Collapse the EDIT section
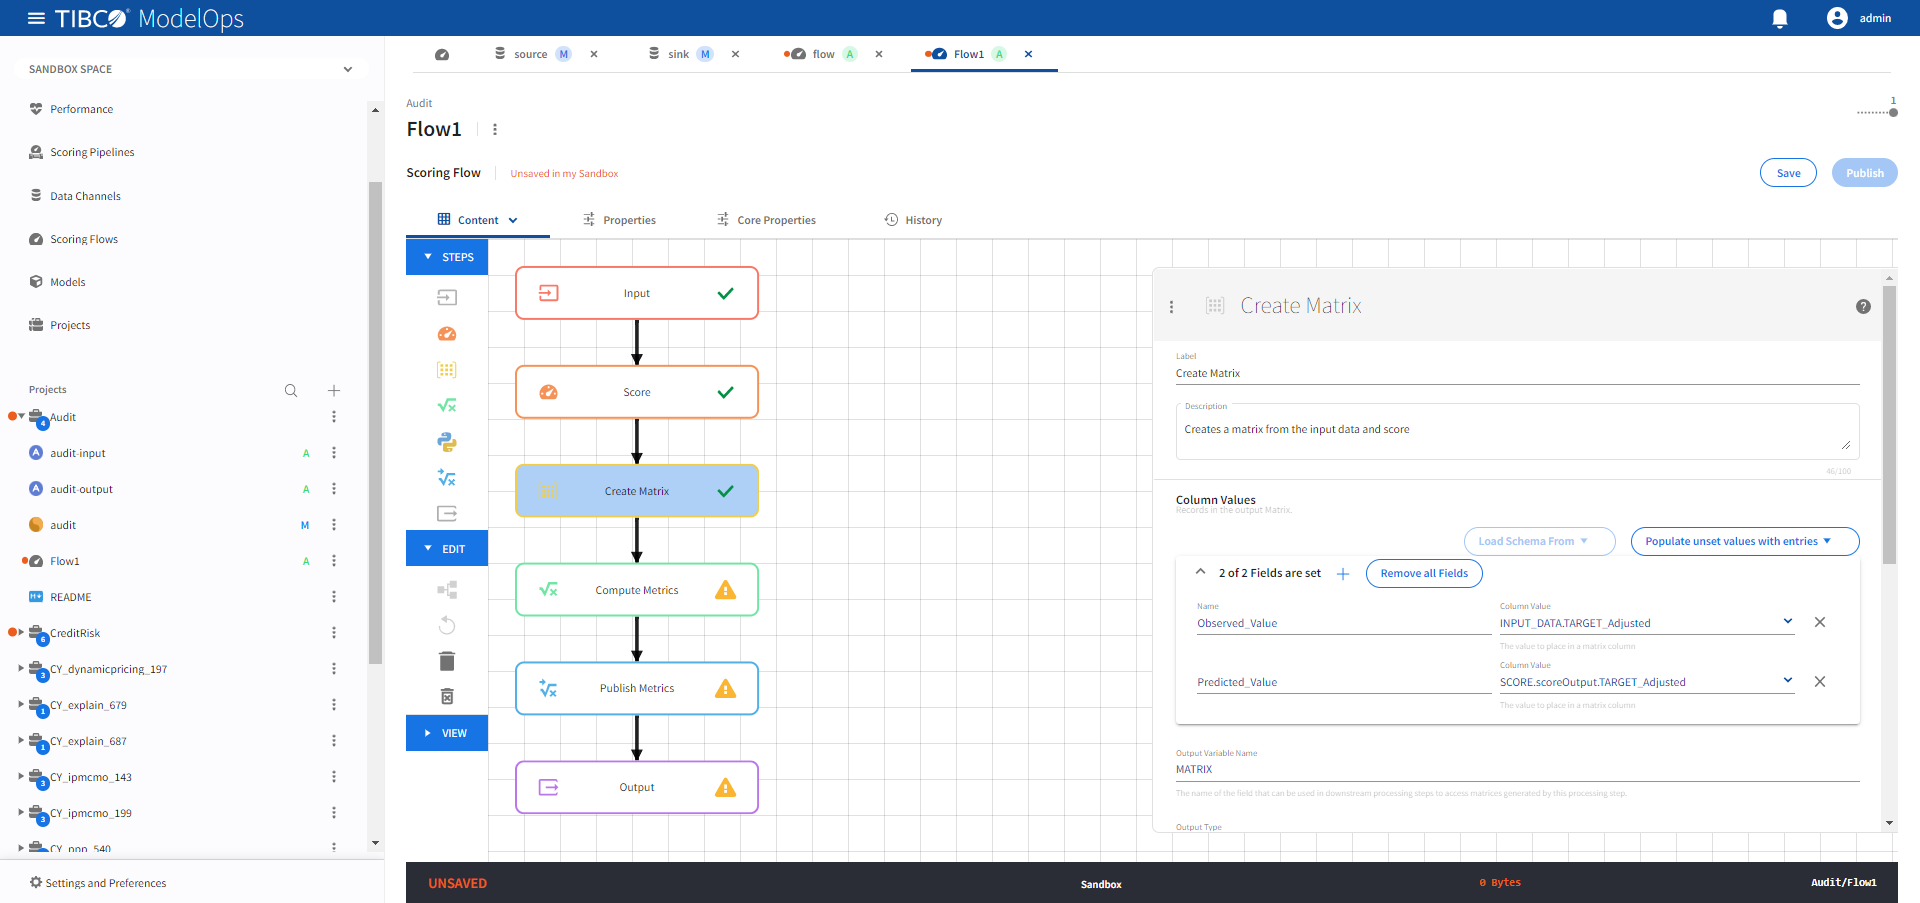Image resolution: width=1920 pixels, height=903 pixels. pyautogui.click(x=447, y=548)
